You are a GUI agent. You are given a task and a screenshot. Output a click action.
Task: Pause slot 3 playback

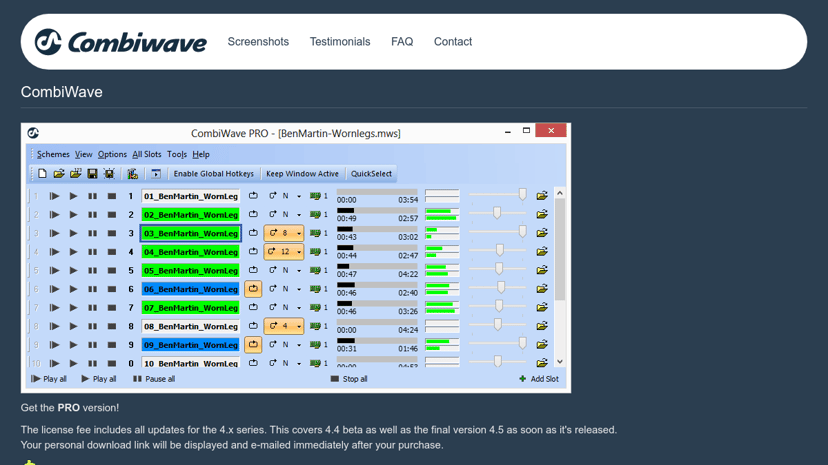pos(92,233)
